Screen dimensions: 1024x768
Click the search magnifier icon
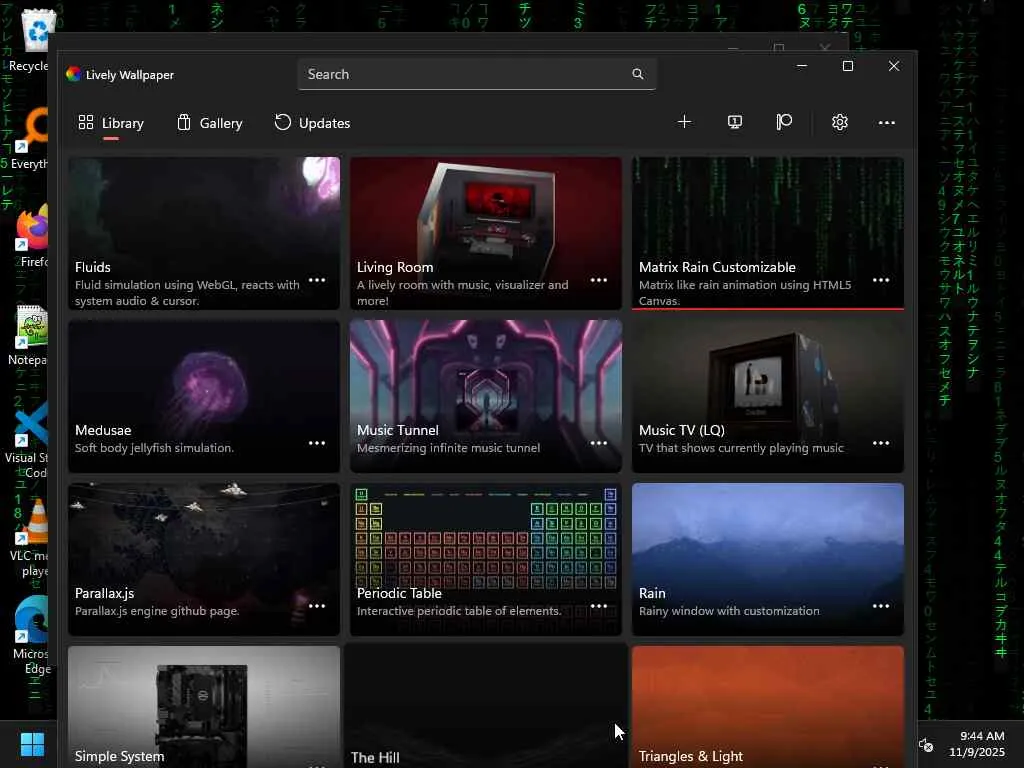point(638,74)
